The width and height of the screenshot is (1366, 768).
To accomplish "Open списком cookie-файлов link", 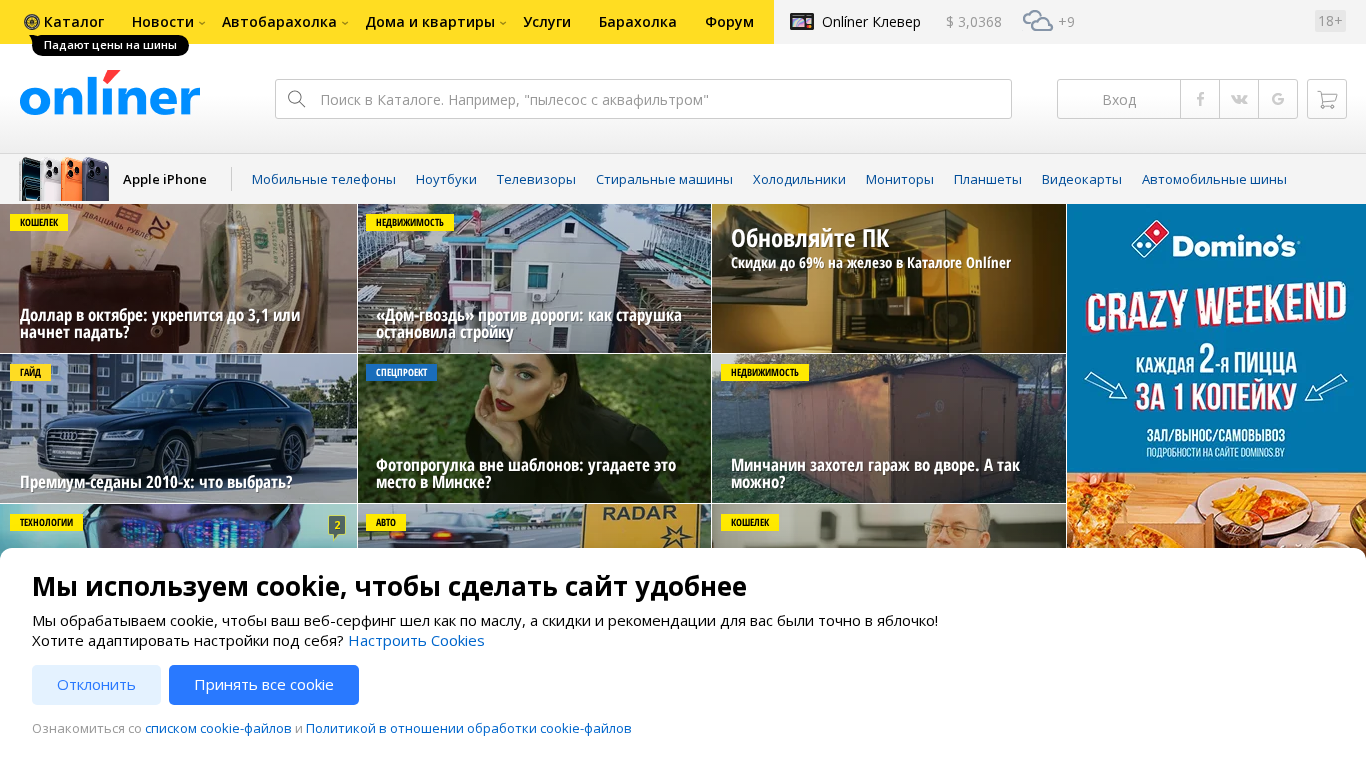I will pos(218,728).
